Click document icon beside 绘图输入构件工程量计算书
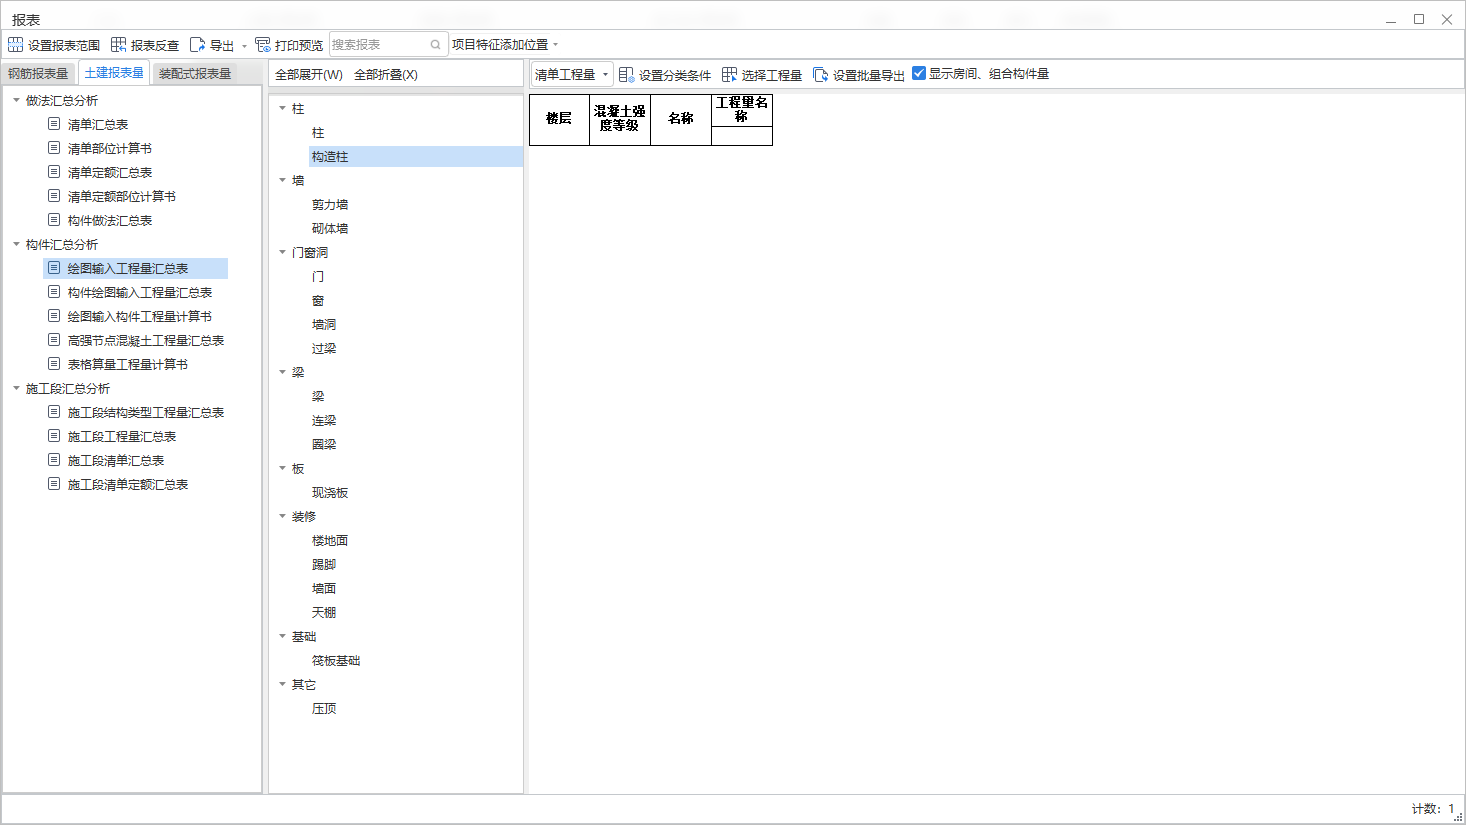This screenshot has height=825, width=1466. tap(54, 316)
